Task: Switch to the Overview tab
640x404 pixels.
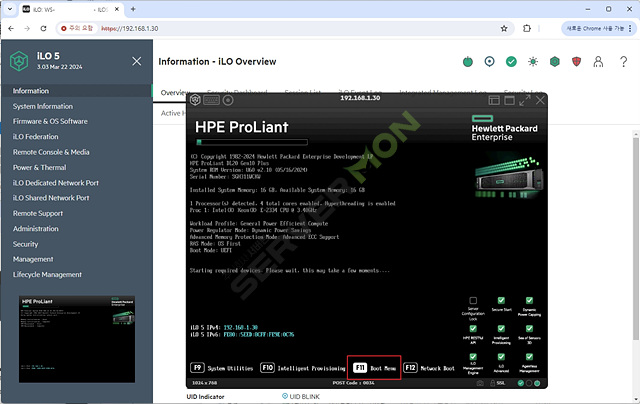Action: pos(174,93)
